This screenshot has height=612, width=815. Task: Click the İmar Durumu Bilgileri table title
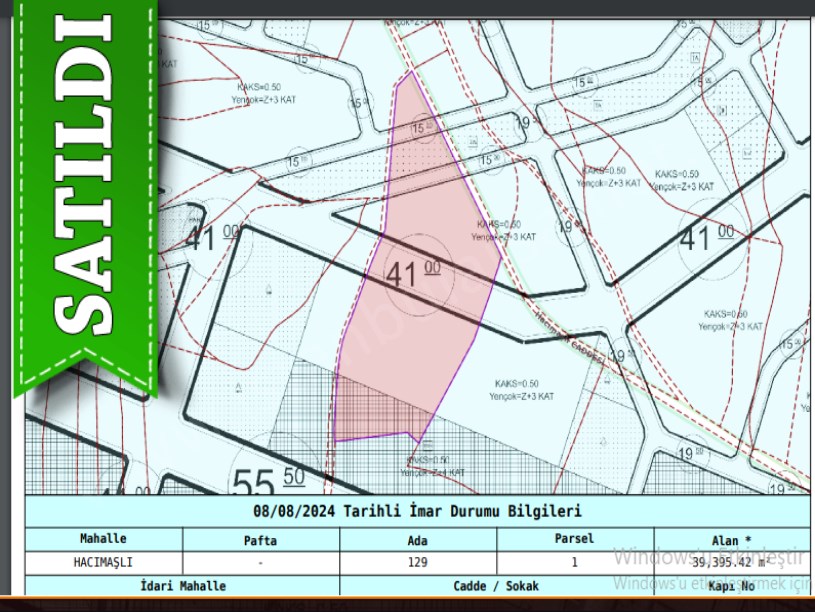(417, 511)
